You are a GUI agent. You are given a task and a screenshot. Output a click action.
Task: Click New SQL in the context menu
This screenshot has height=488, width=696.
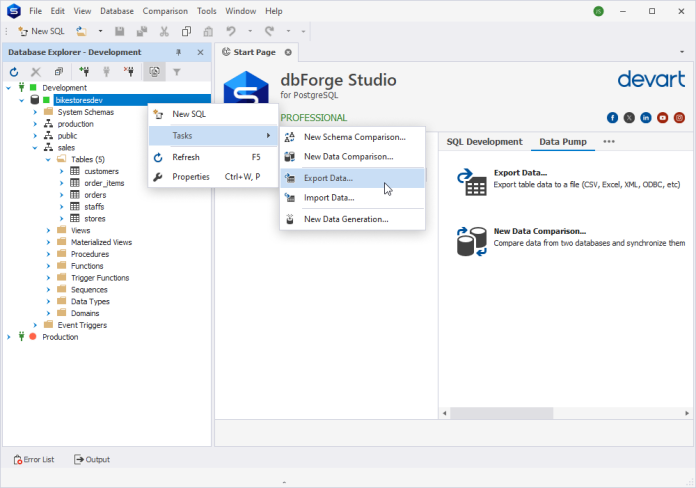(213, 114)
